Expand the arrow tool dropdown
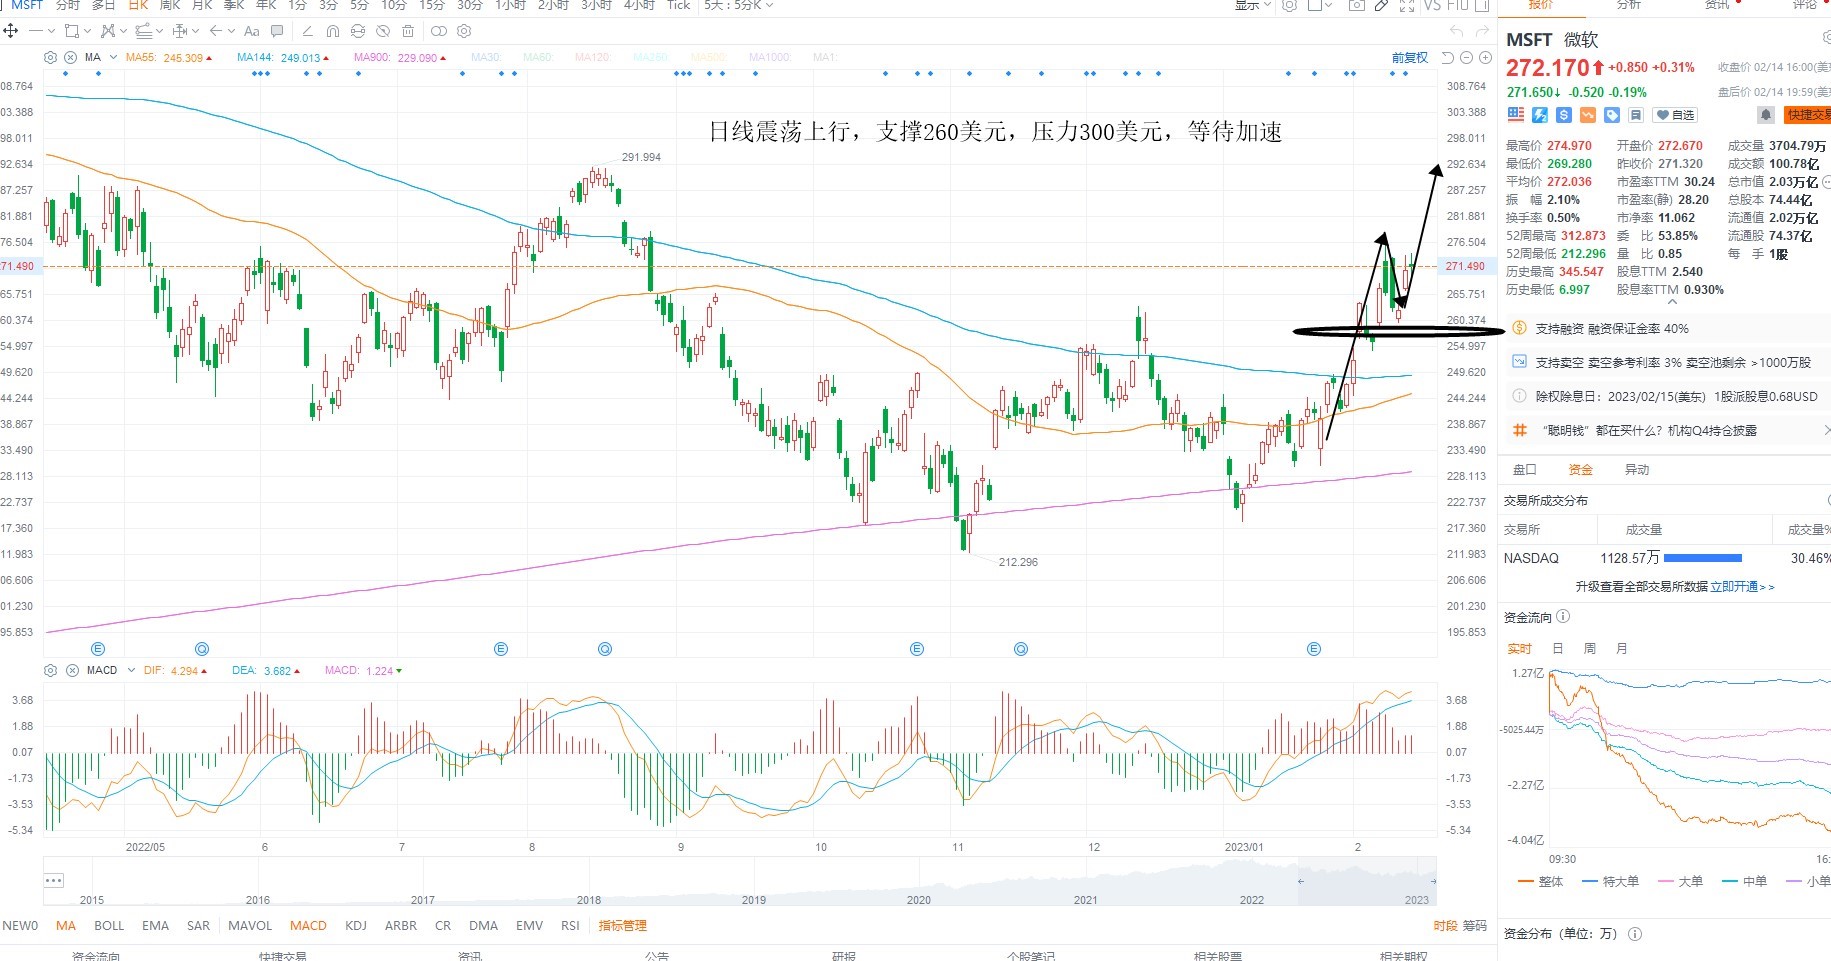The width and height of the screenshot is (1831, 961). (x=231, y=31)
